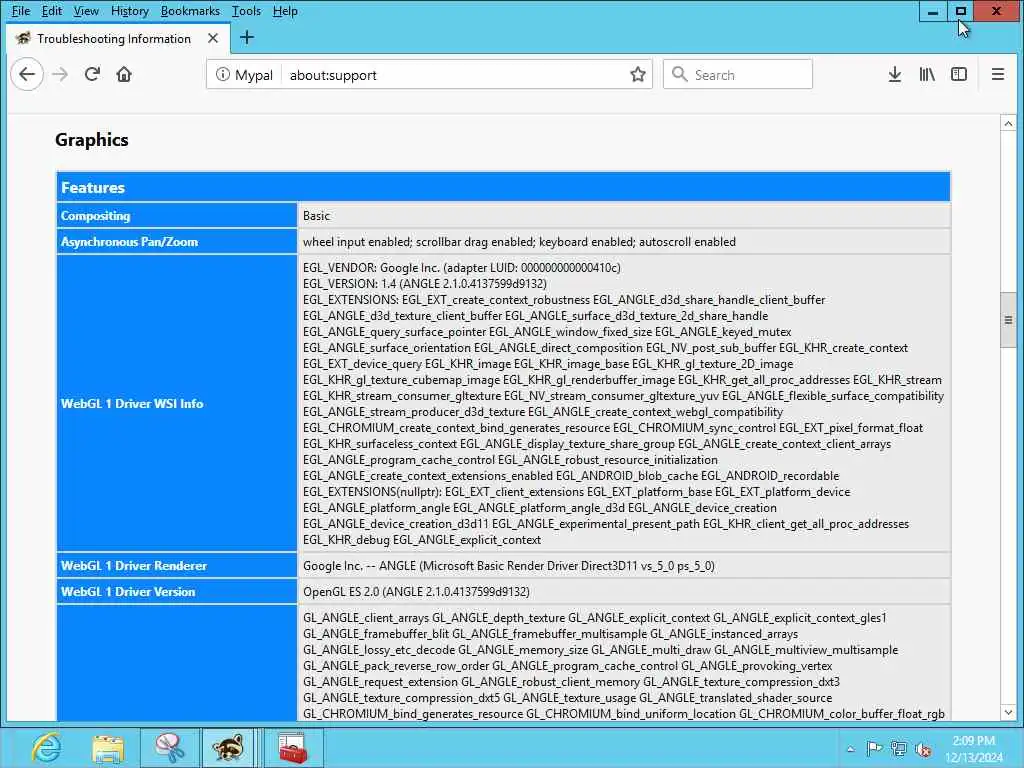Click the OpenGL ES 2.0 version value
The height and width of the screenshot is (768, 1024).
pos(416,592)
